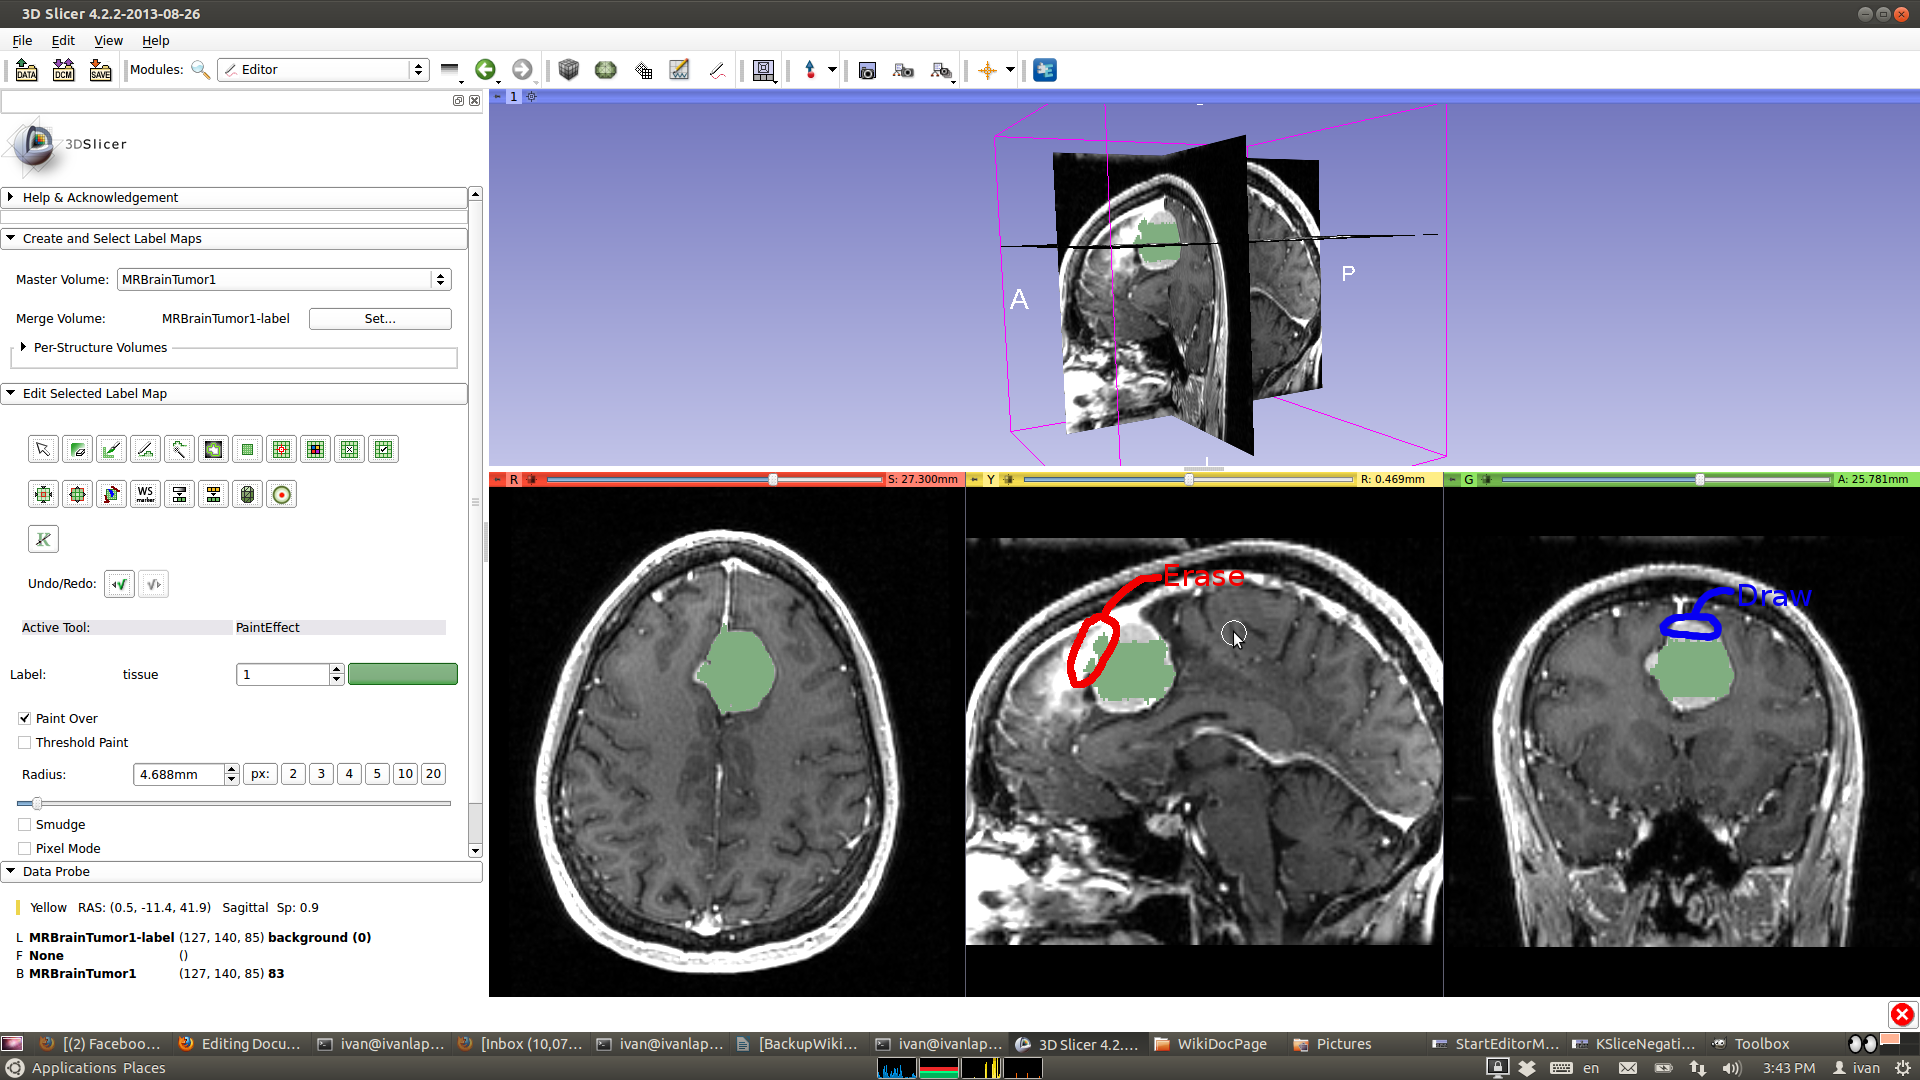Select the Level Tracing wand tool

(179, 450)
